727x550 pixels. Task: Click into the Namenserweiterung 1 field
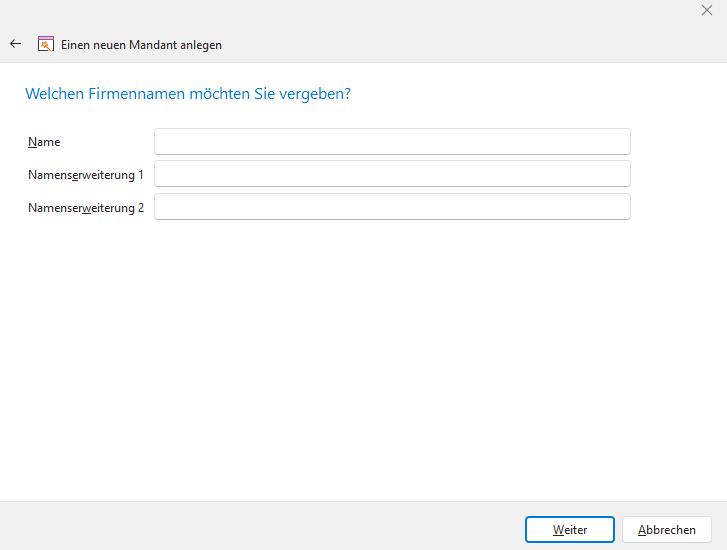(392, 174)
